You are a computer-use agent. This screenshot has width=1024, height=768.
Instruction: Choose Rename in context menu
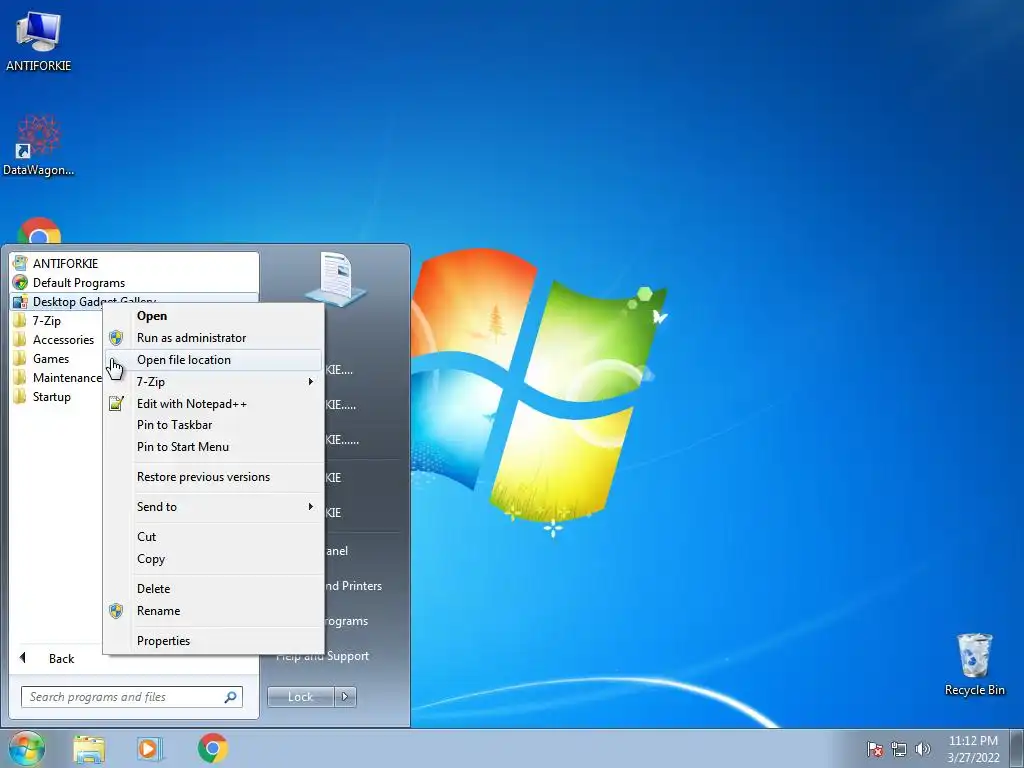[213, 611]
